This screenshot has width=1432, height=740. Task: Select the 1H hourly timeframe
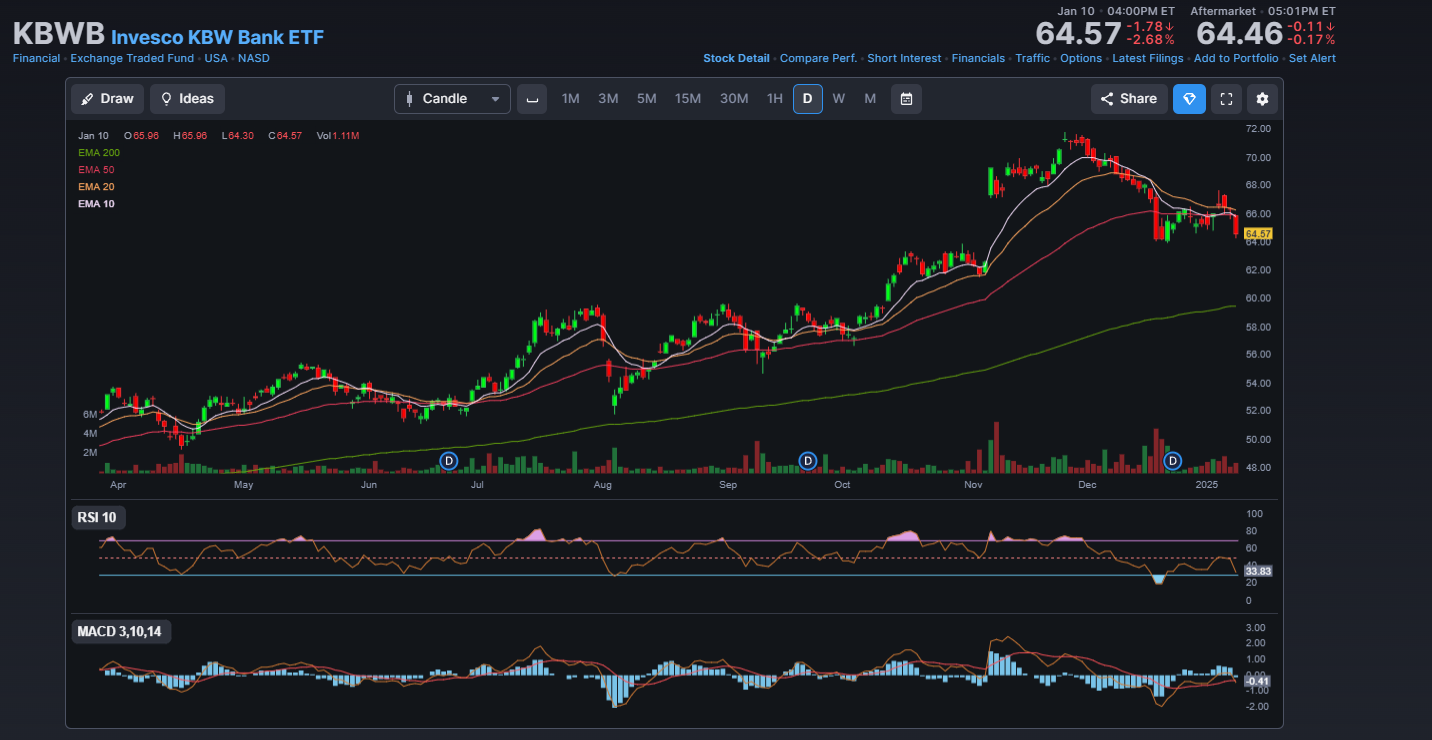[775, 99]
